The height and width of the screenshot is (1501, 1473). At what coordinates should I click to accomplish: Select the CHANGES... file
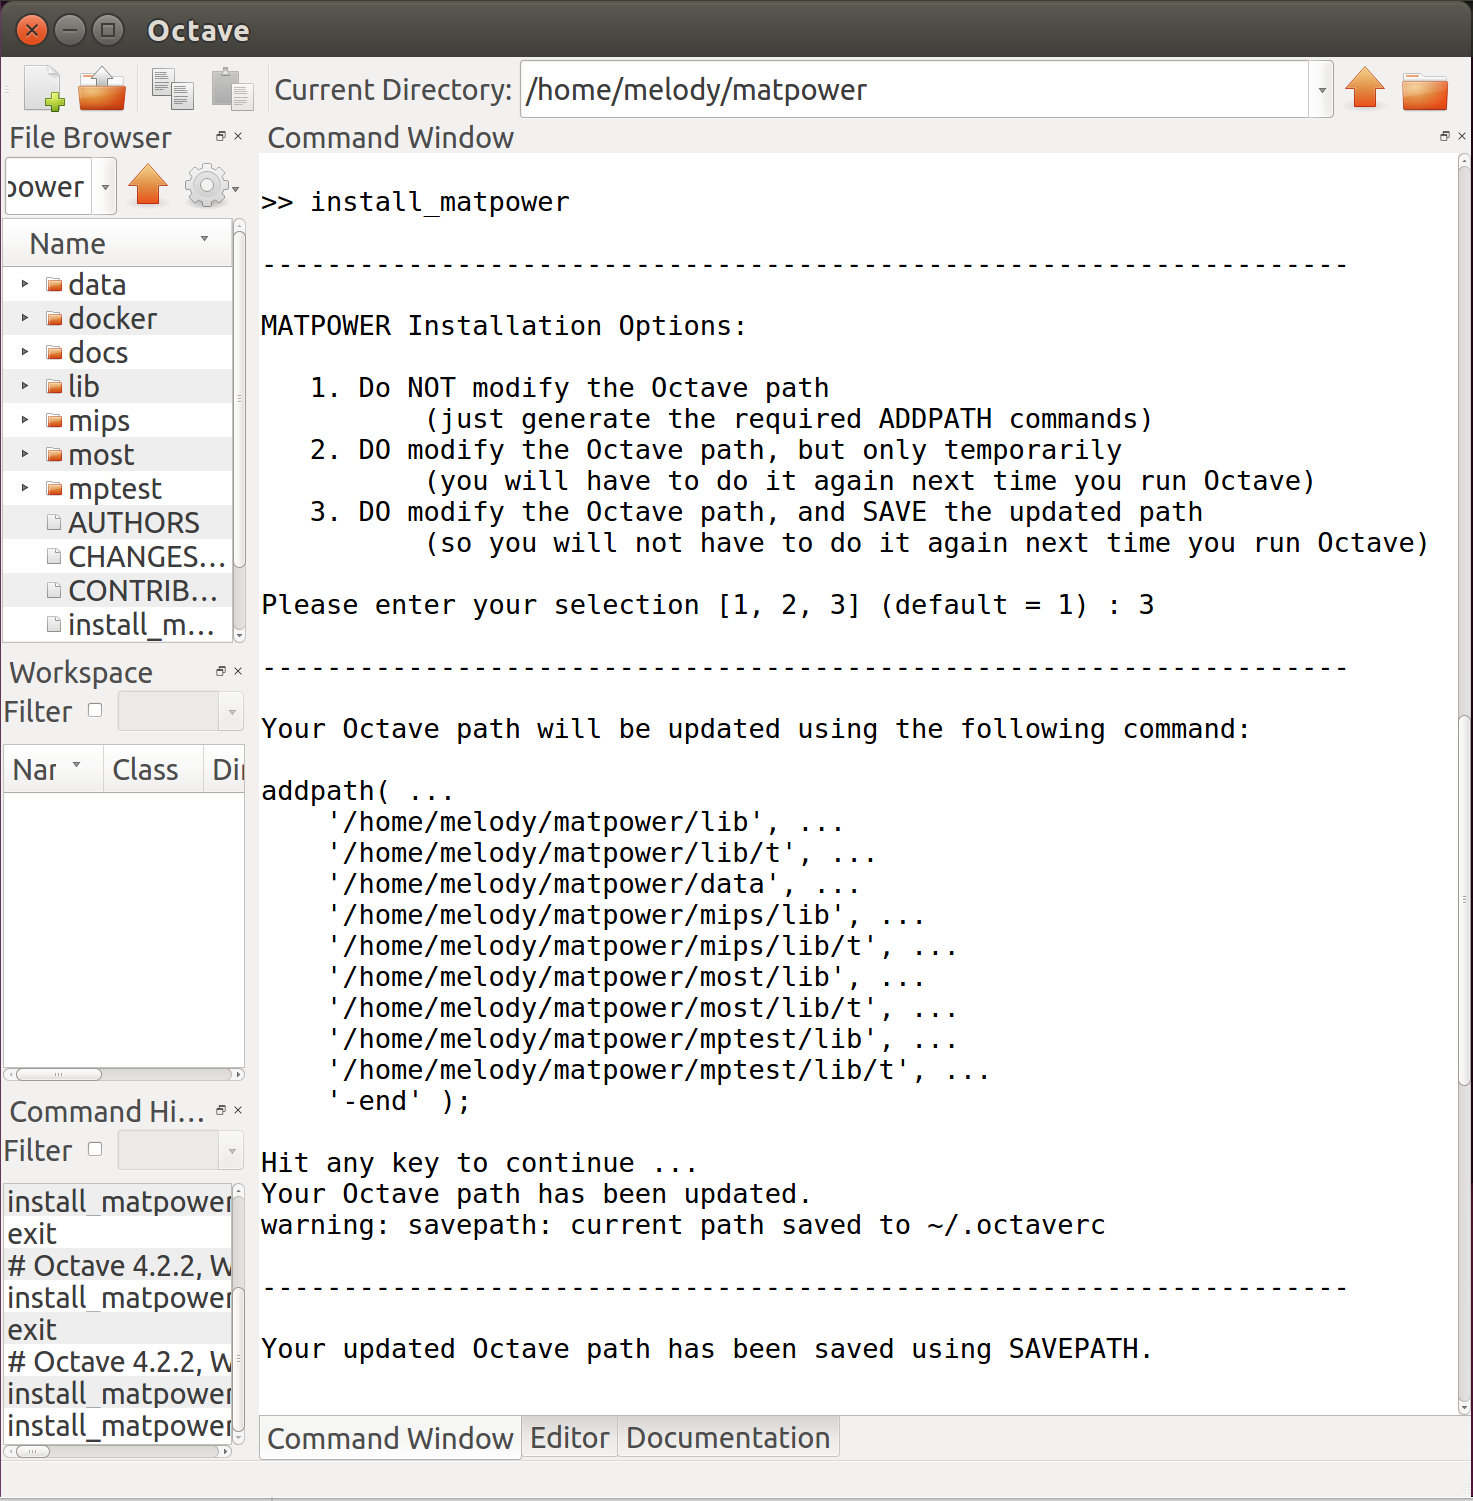click(x=147, y=557)
